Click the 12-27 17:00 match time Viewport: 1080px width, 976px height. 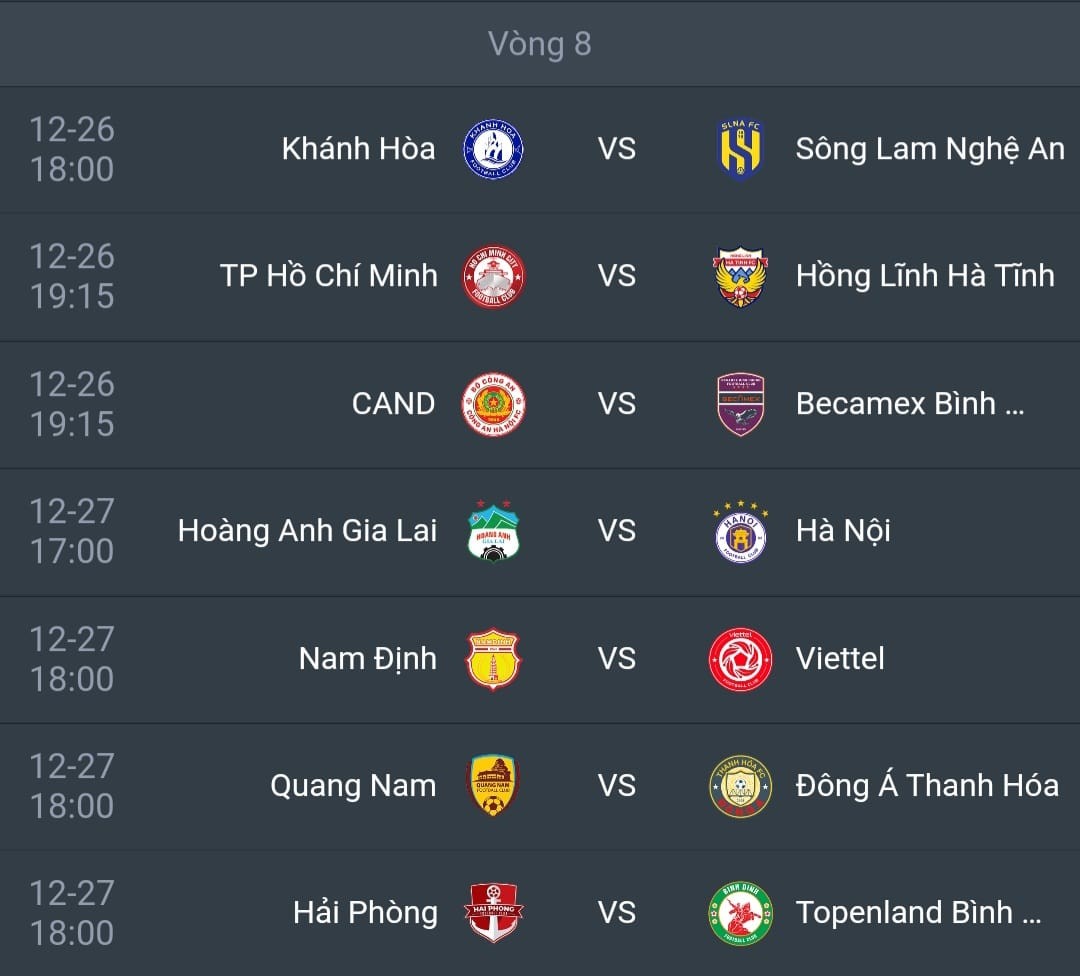[x=72, y=531]
